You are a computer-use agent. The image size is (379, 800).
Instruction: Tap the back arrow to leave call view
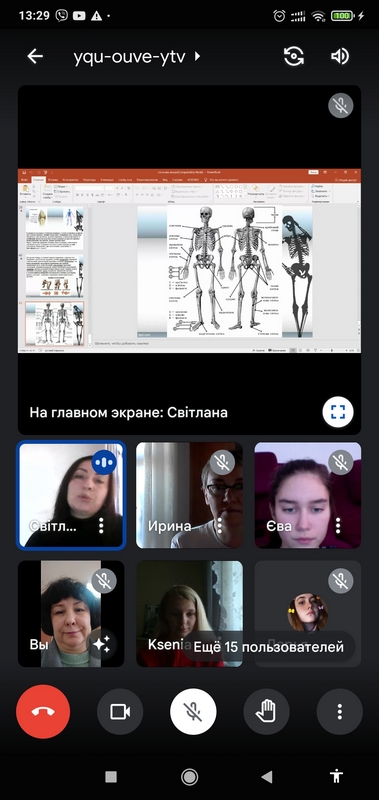point(35,56)
